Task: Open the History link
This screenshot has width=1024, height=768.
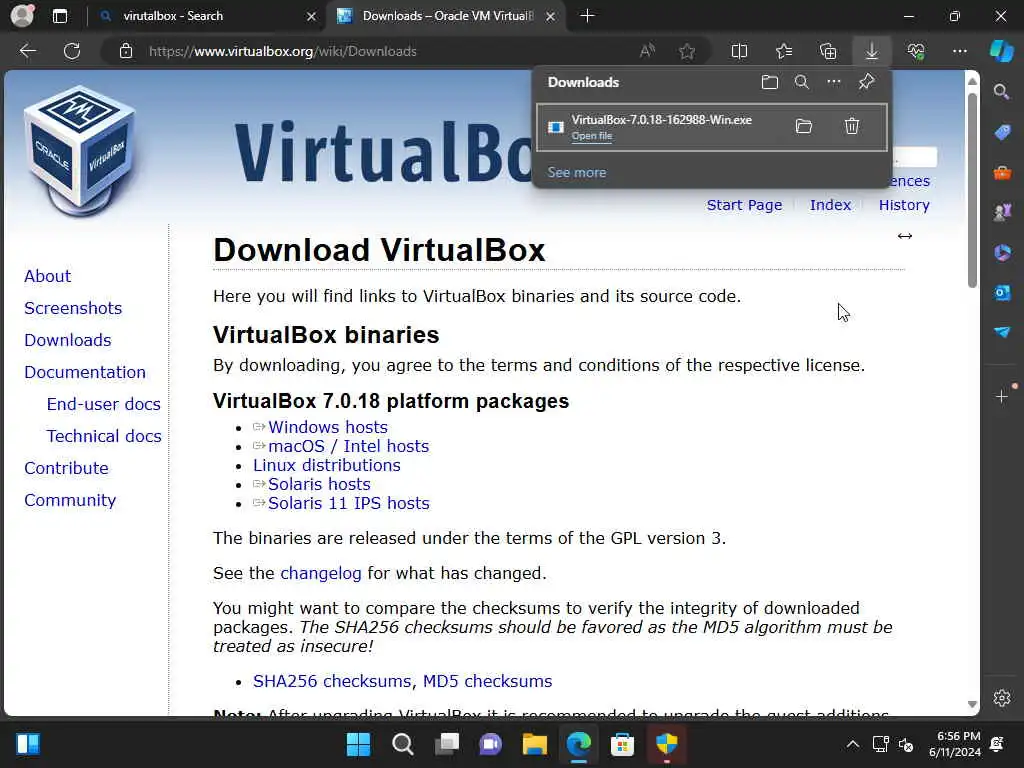Action: coord(904,205)
